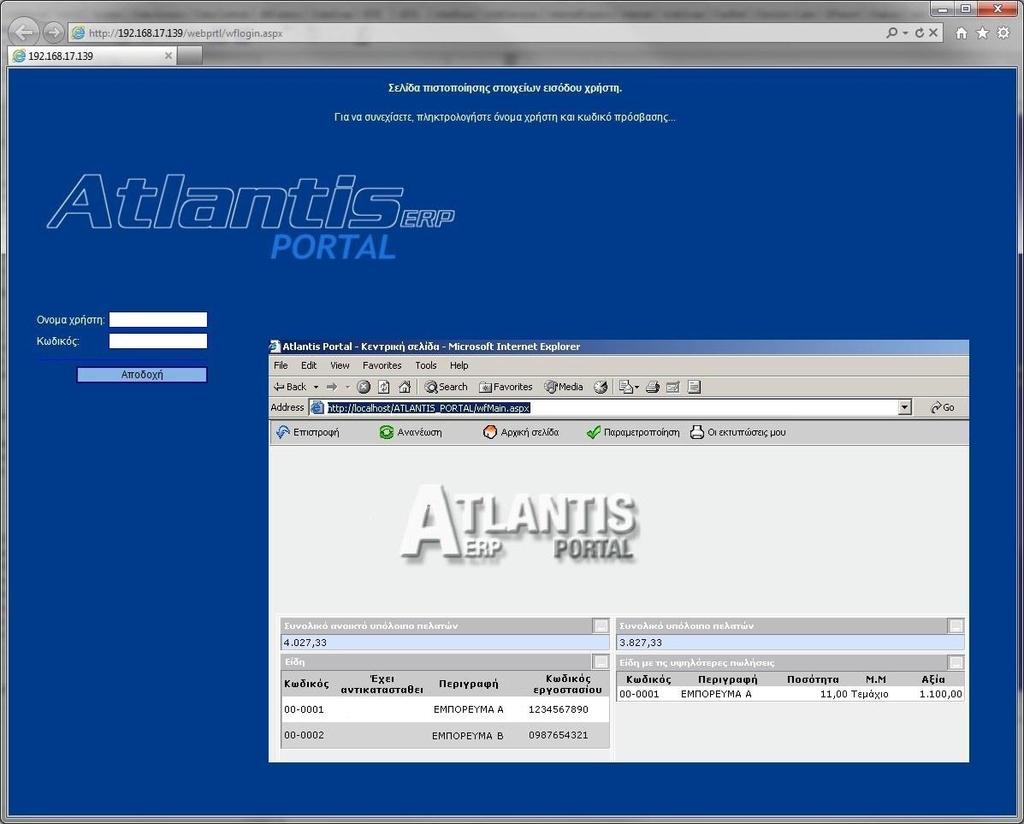Open the Home icon in outer browser
The width and height of the screenshot is (1024, 824).
961,33
